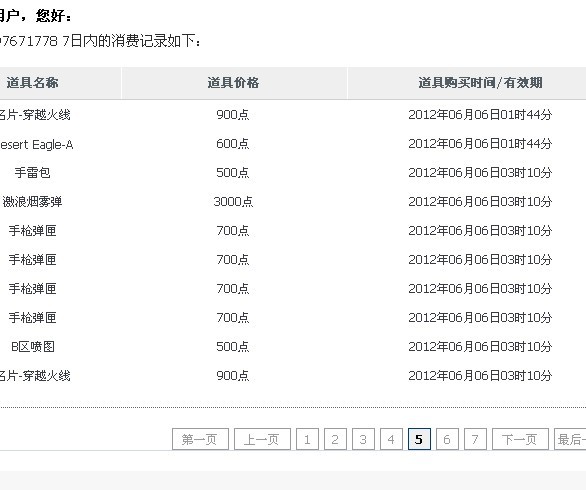Jump to the last page via 最后一页
This screenshot has width=586, height=490.
click(x=570, y=439)
